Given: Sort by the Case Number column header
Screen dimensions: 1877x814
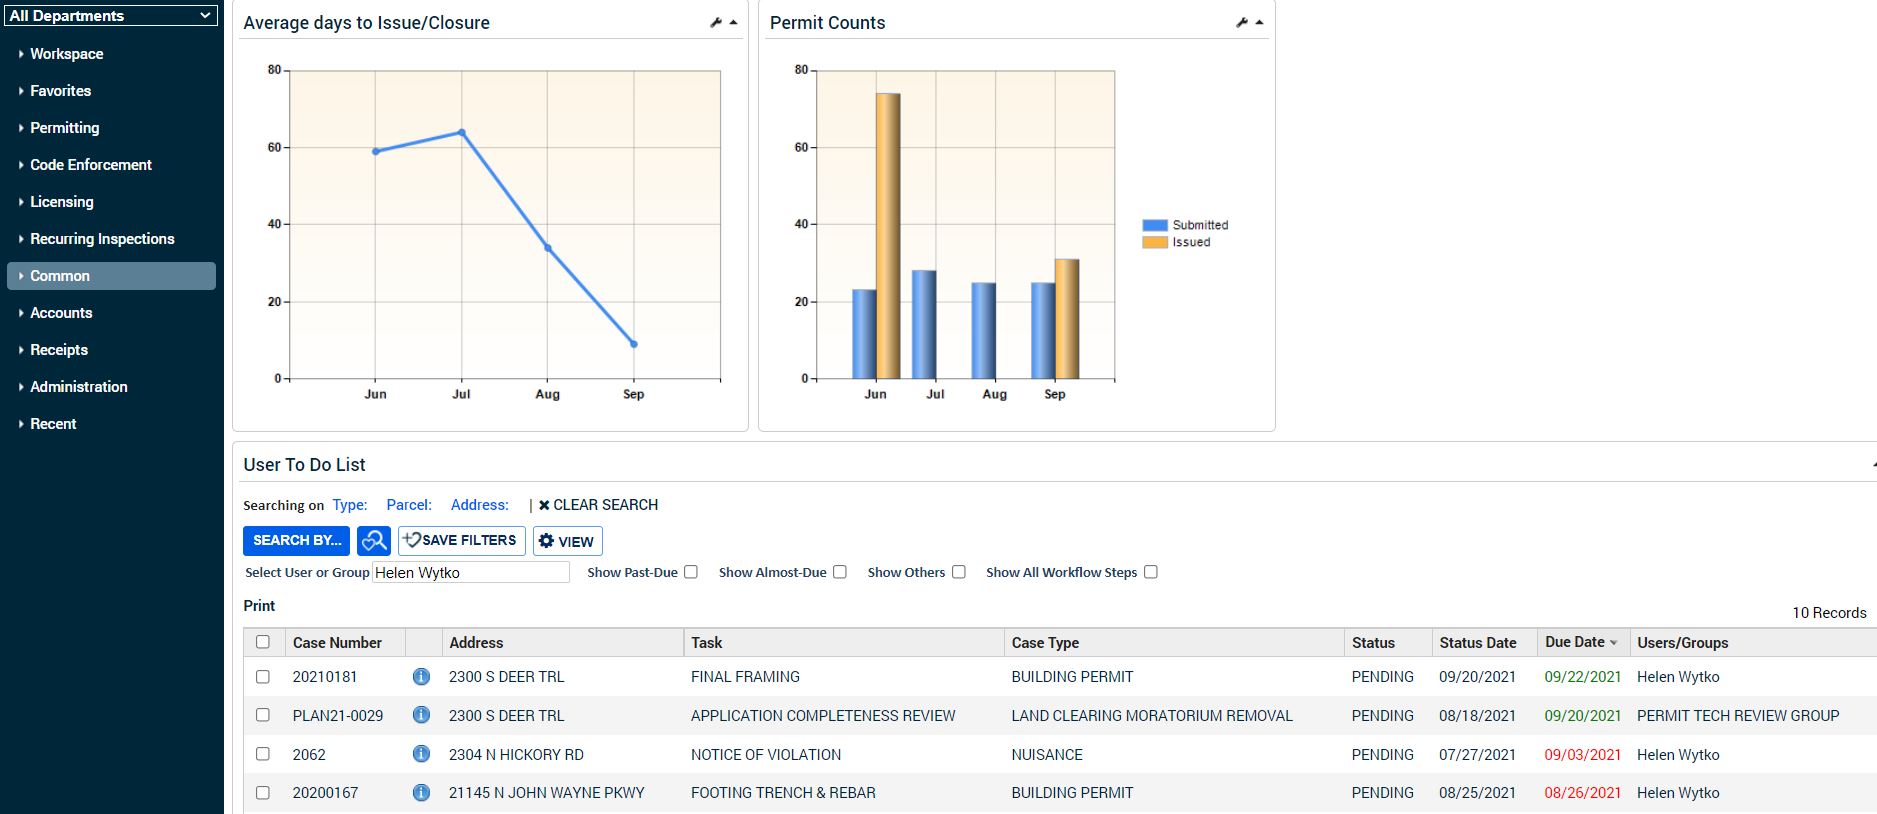Looking at the screenshot, I should pos(337,643).
